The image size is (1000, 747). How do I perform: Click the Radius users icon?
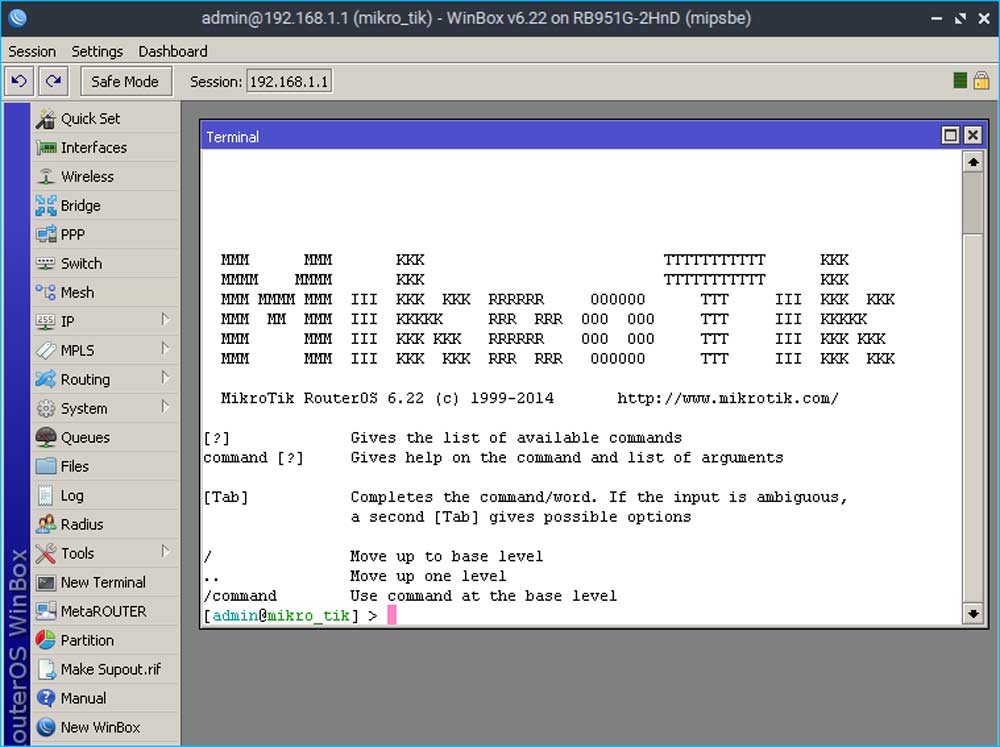click(46, 524)
